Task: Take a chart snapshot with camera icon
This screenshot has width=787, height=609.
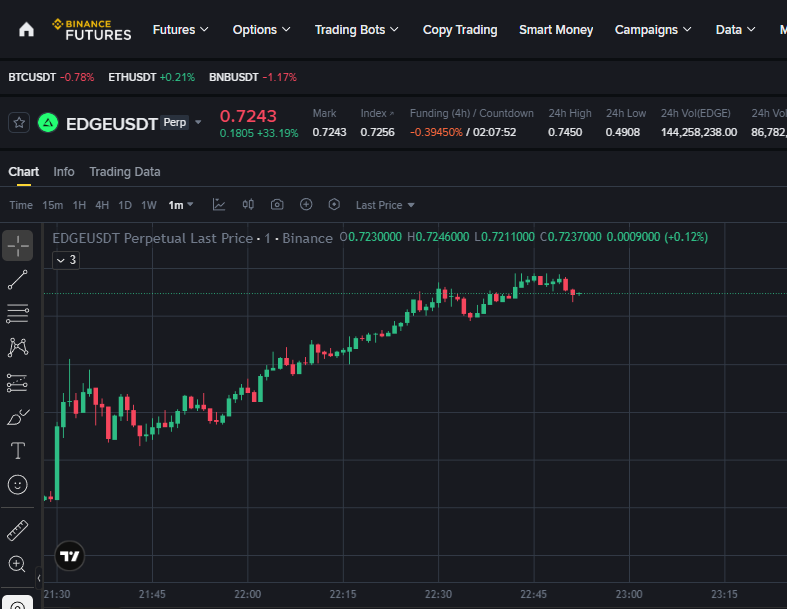Action: point(277,204)
